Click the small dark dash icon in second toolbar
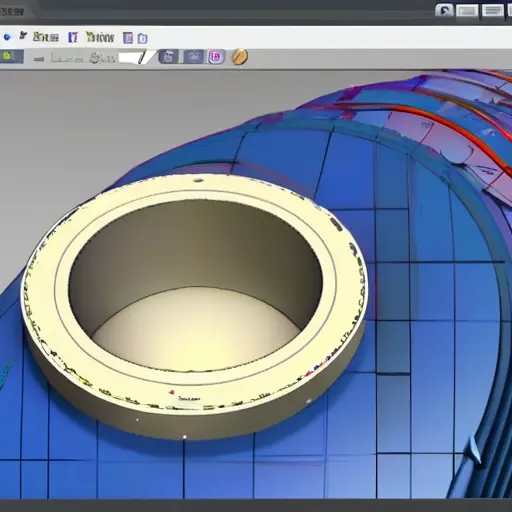Image resolution: width=512 pixels, height=512 pixels. coord(39,59)
